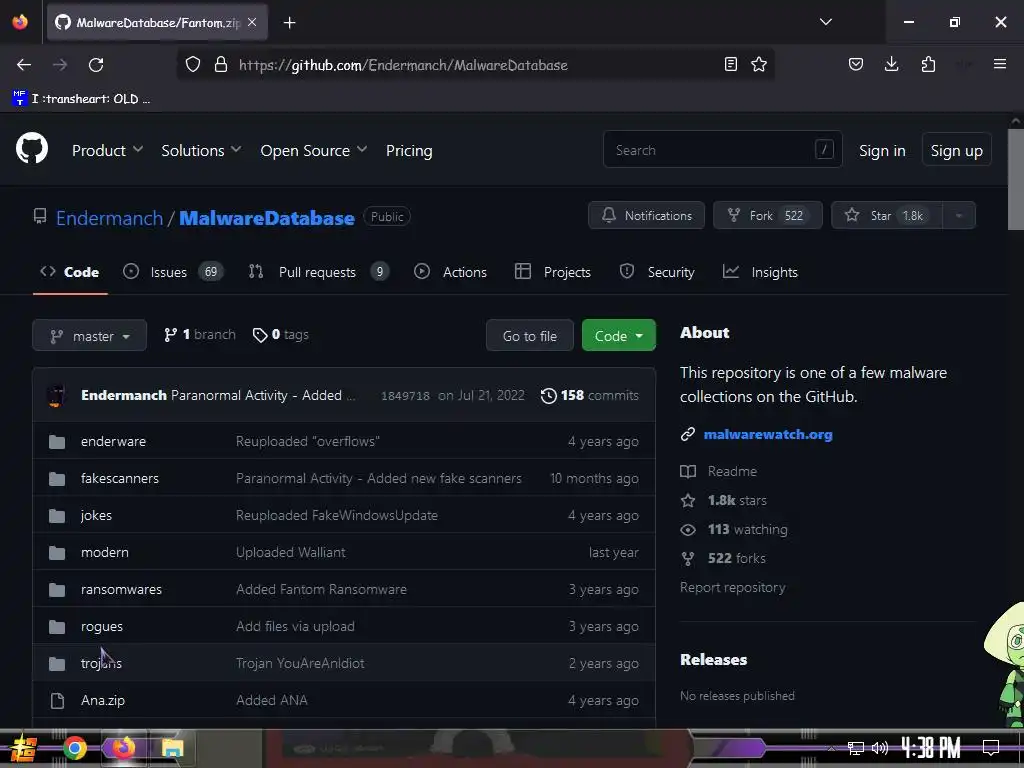Open the fakescanners folder
Screen dimensions: 1024x768
[120, 478]
